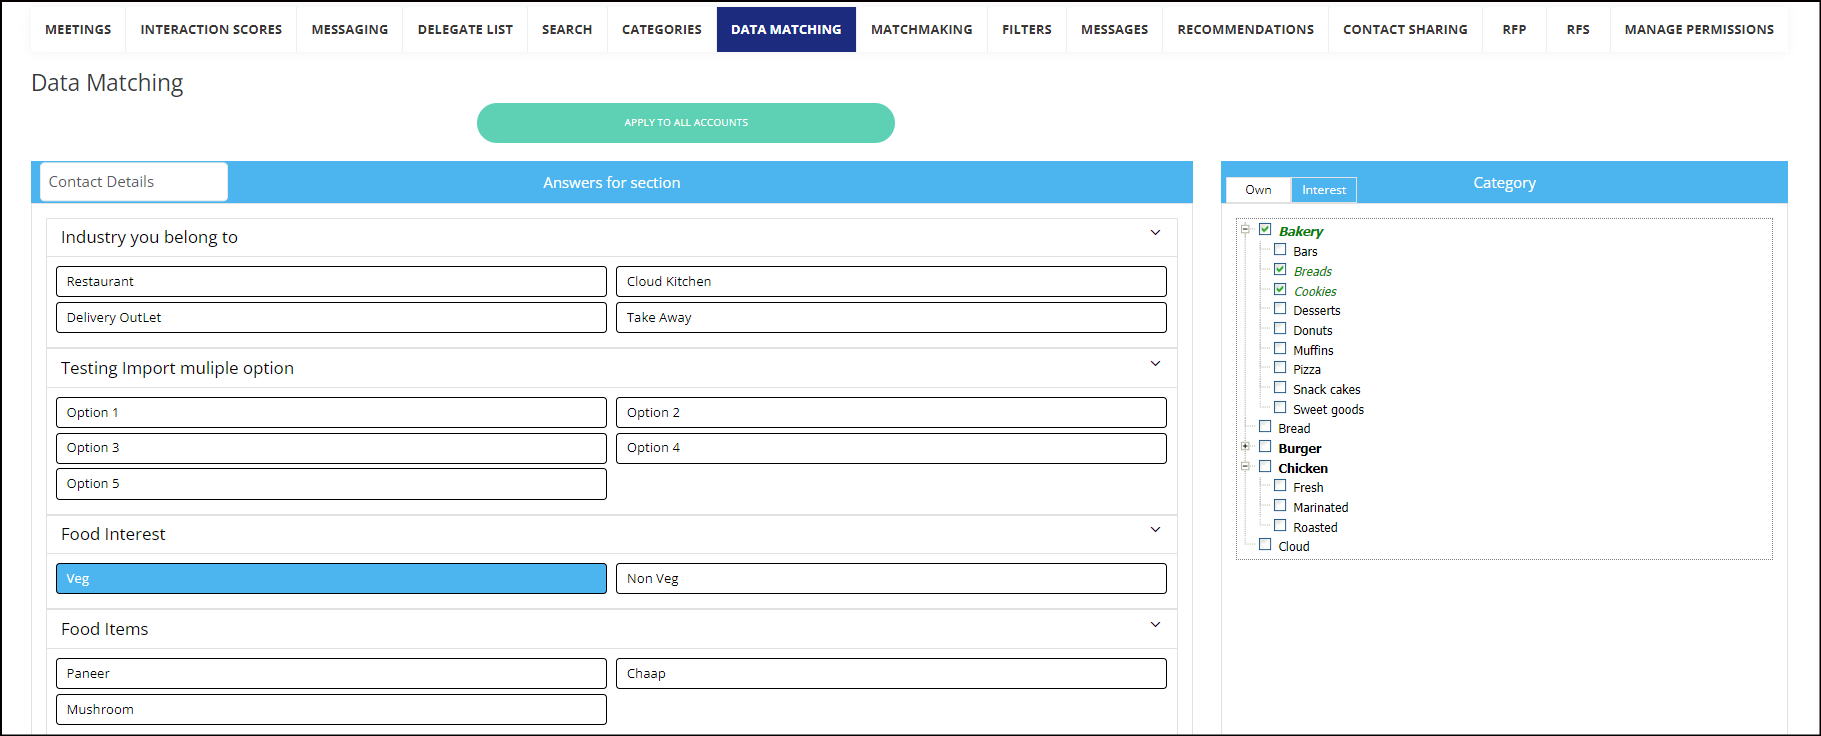Viewport: 1821px width, 736px height.
Task: Open the Matchmaking tab
Action: 921,30
